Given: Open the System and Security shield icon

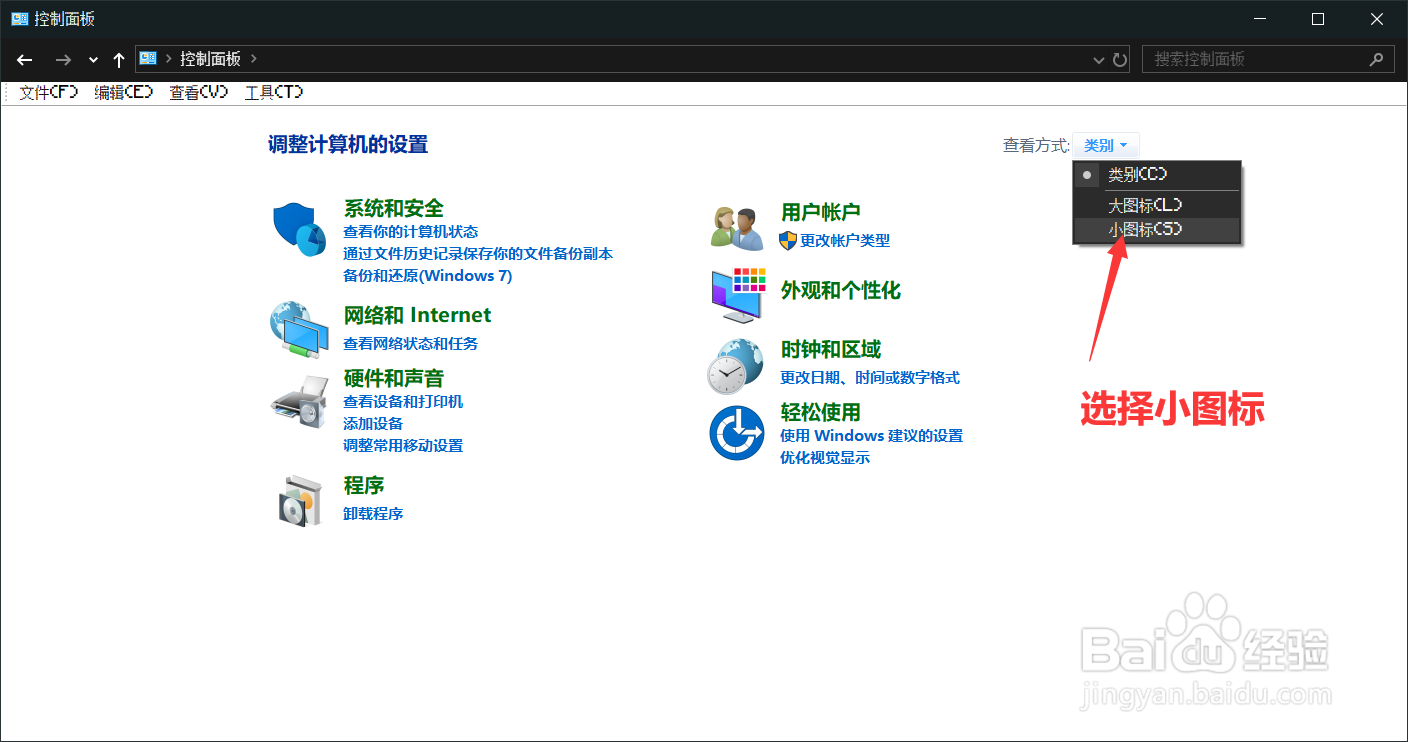Looking at the screenshot, I should 299,229.
